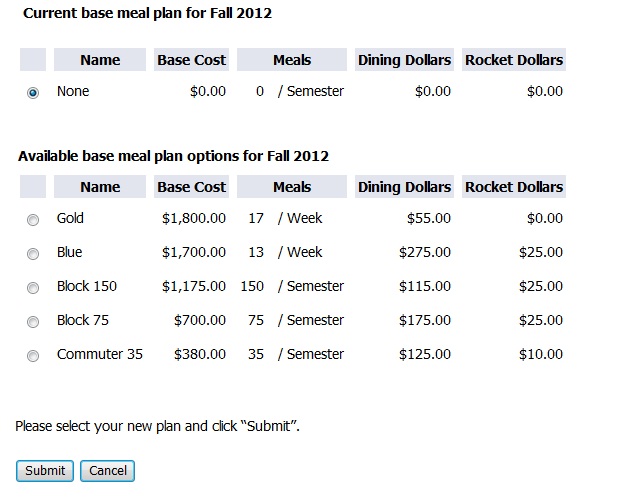Click the Submit button

pos(45,471)
